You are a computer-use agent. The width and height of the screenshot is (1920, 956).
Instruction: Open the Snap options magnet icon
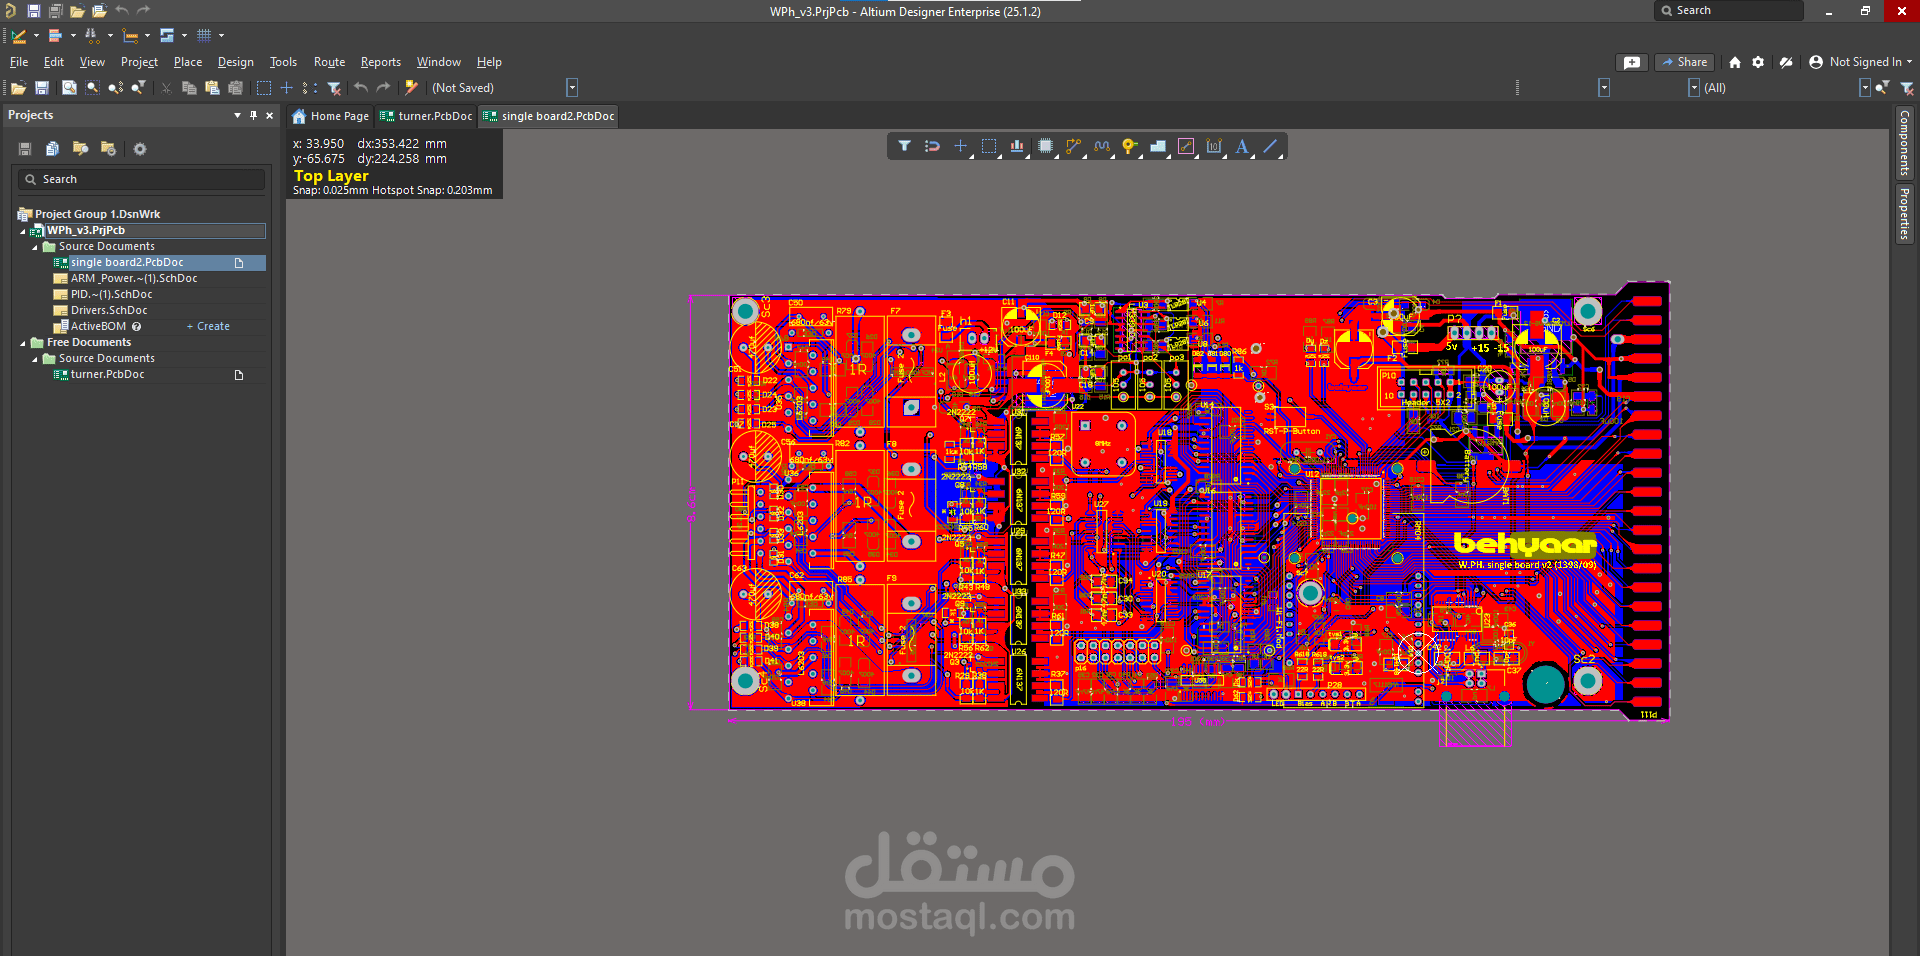point(932,146)
